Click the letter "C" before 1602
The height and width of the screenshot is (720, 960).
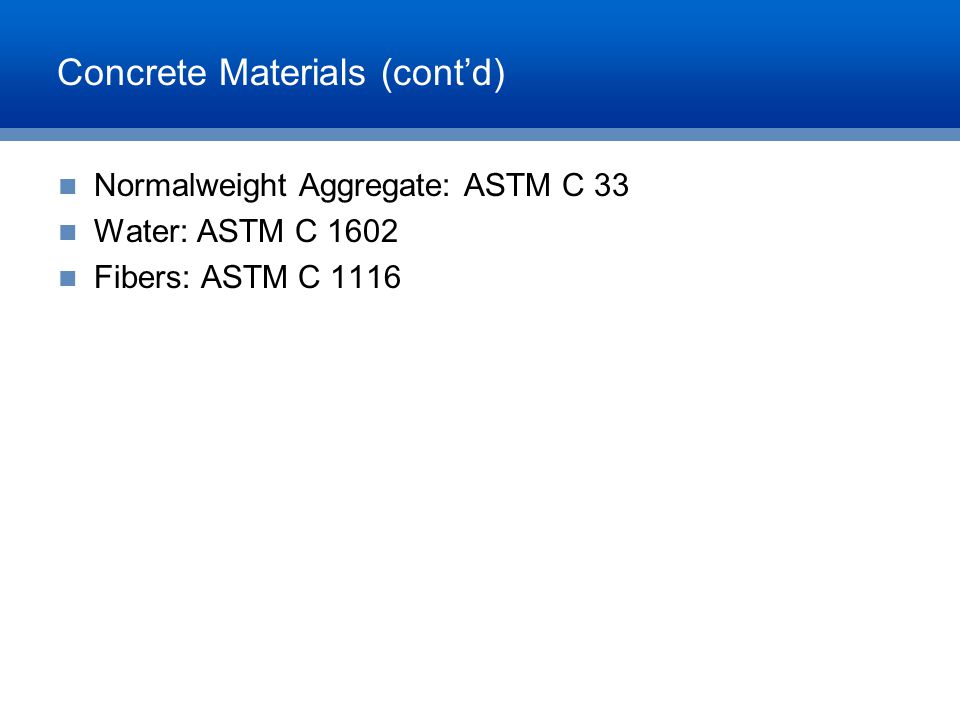tap(306, 231)
